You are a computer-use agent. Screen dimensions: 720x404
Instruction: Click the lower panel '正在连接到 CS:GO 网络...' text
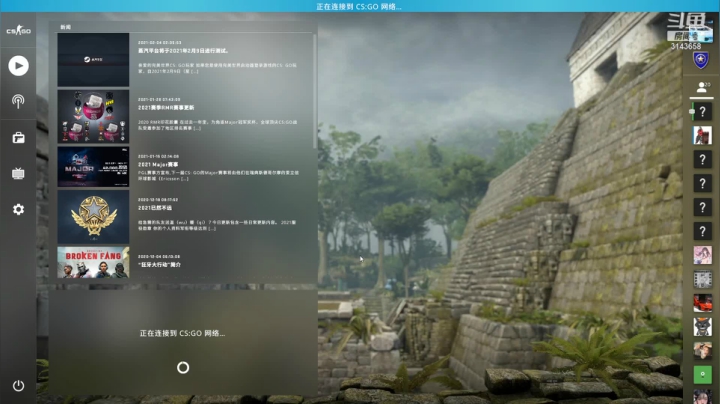coord(182,333)
